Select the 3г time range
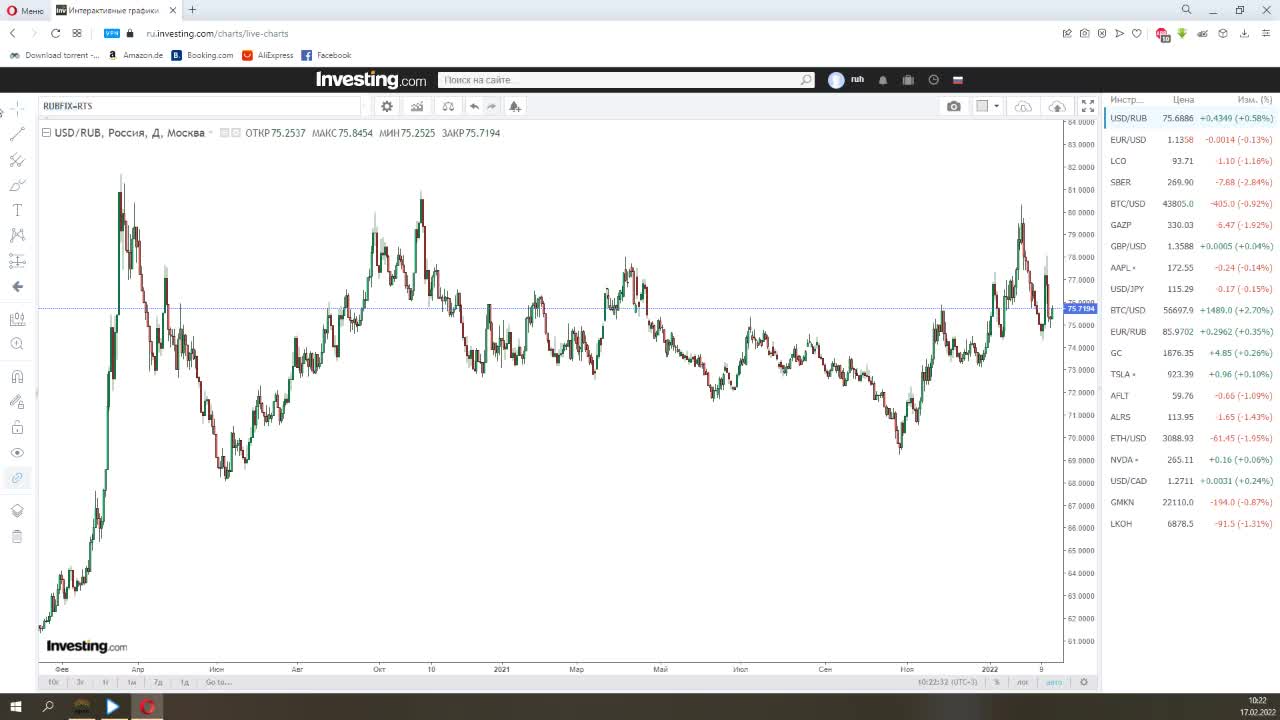The height and width of the screenshot is (720, 1280). point(80,682)
